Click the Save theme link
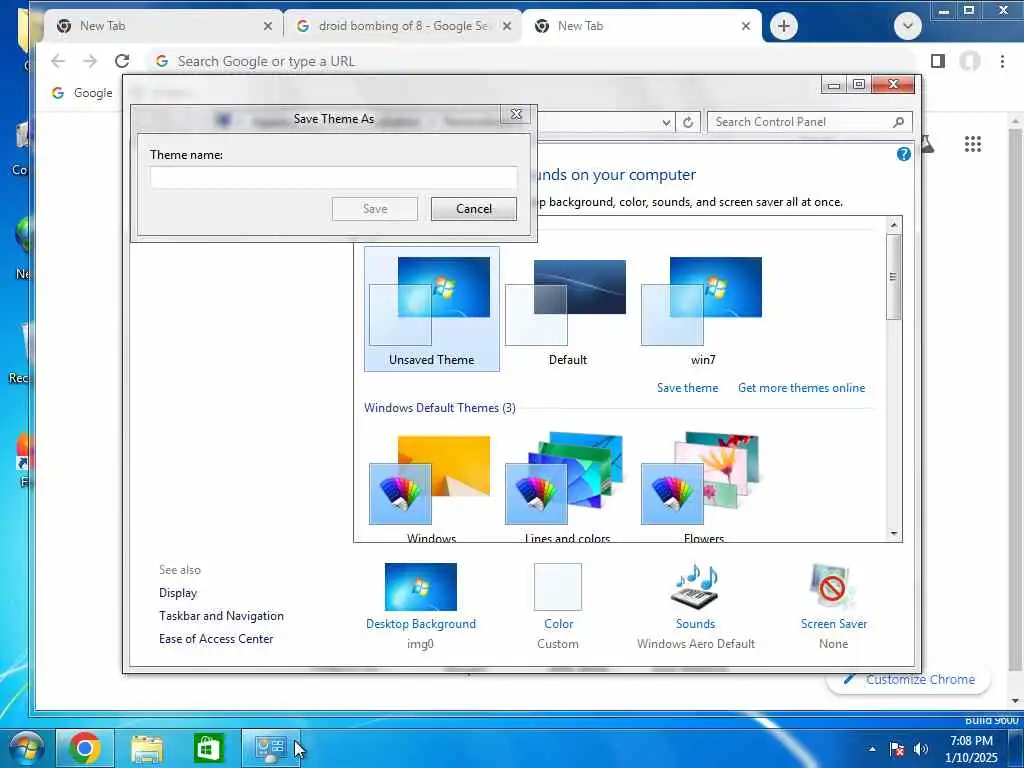Image resolution: width=1024 pixels, height=768 pixels. click(687, 388)
